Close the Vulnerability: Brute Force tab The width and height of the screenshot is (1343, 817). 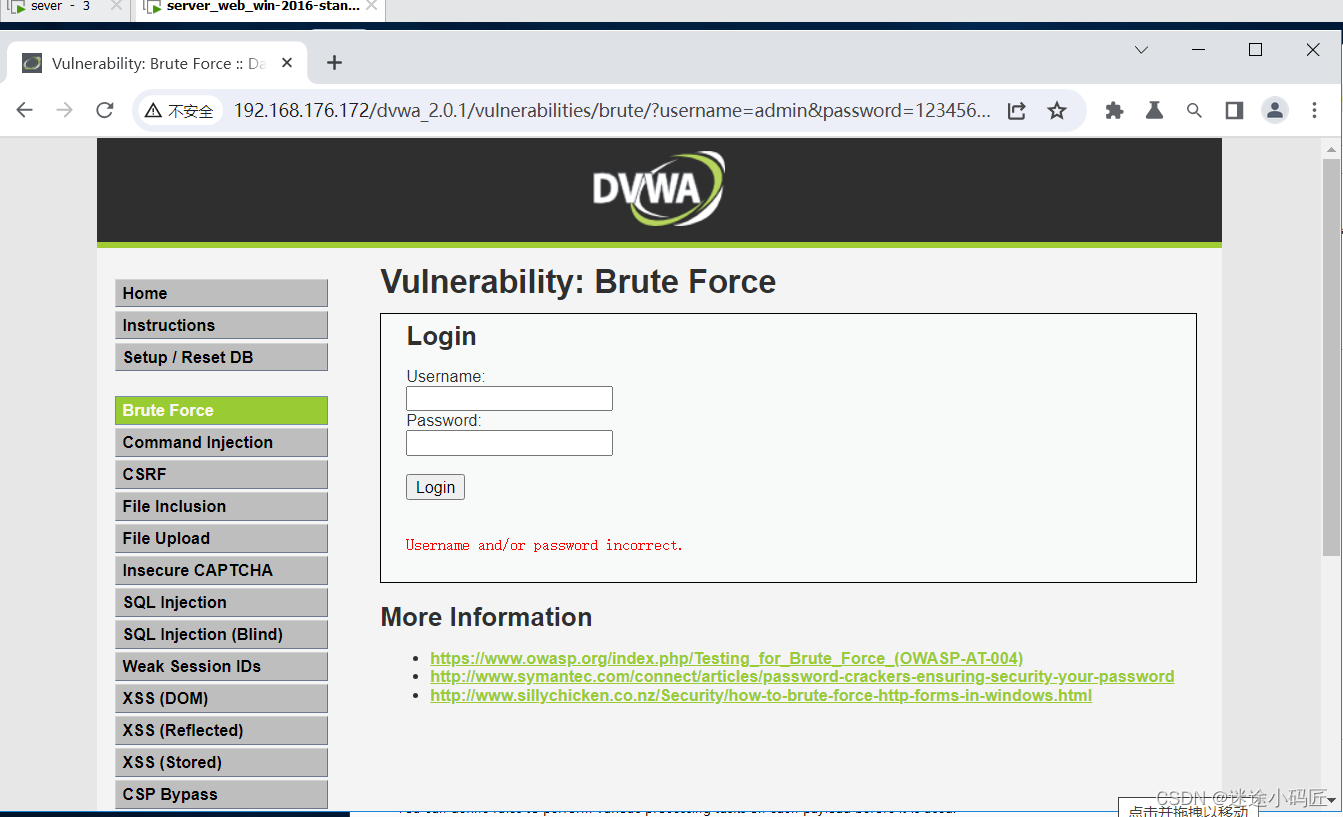(x=288, y=63)
